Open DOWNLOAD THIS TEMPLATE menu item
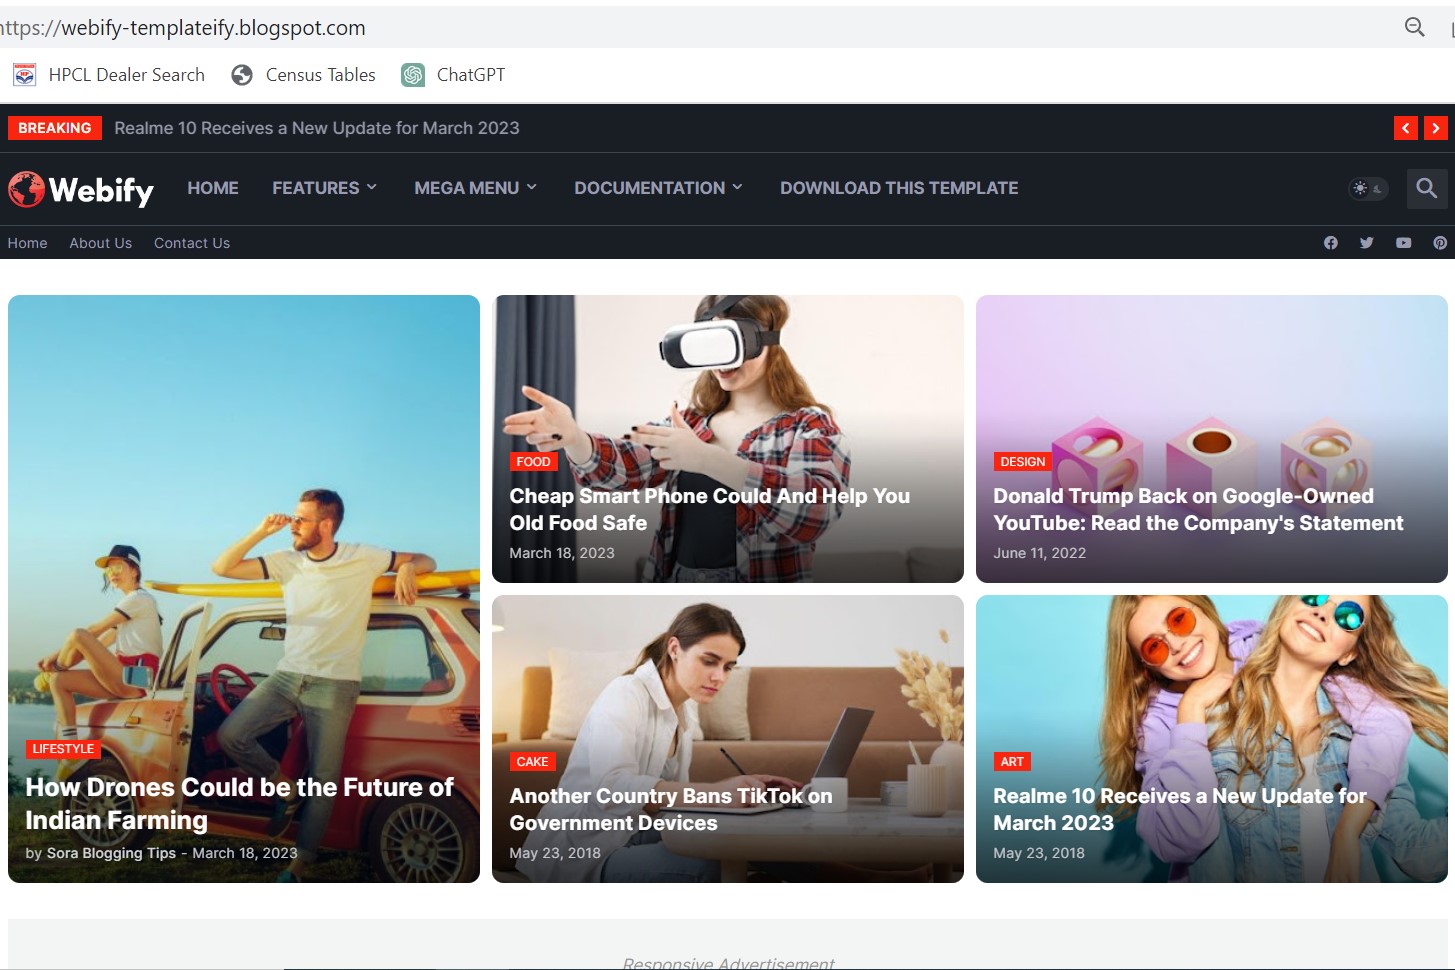 click(x=899, y=188)
